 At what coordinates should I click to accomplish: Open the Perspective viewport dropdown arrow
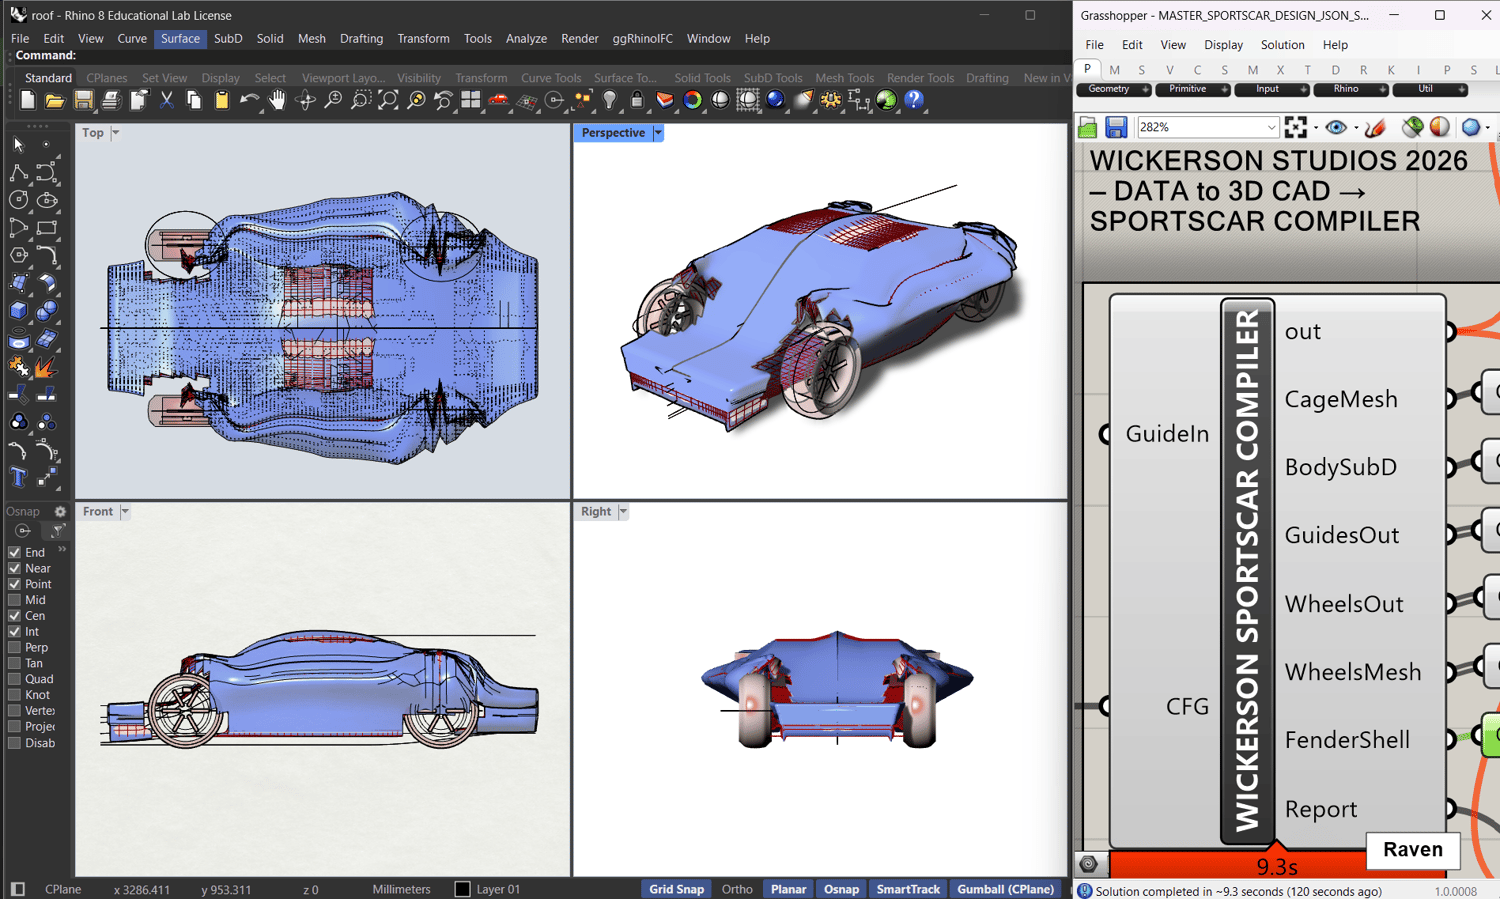[658, 133]
